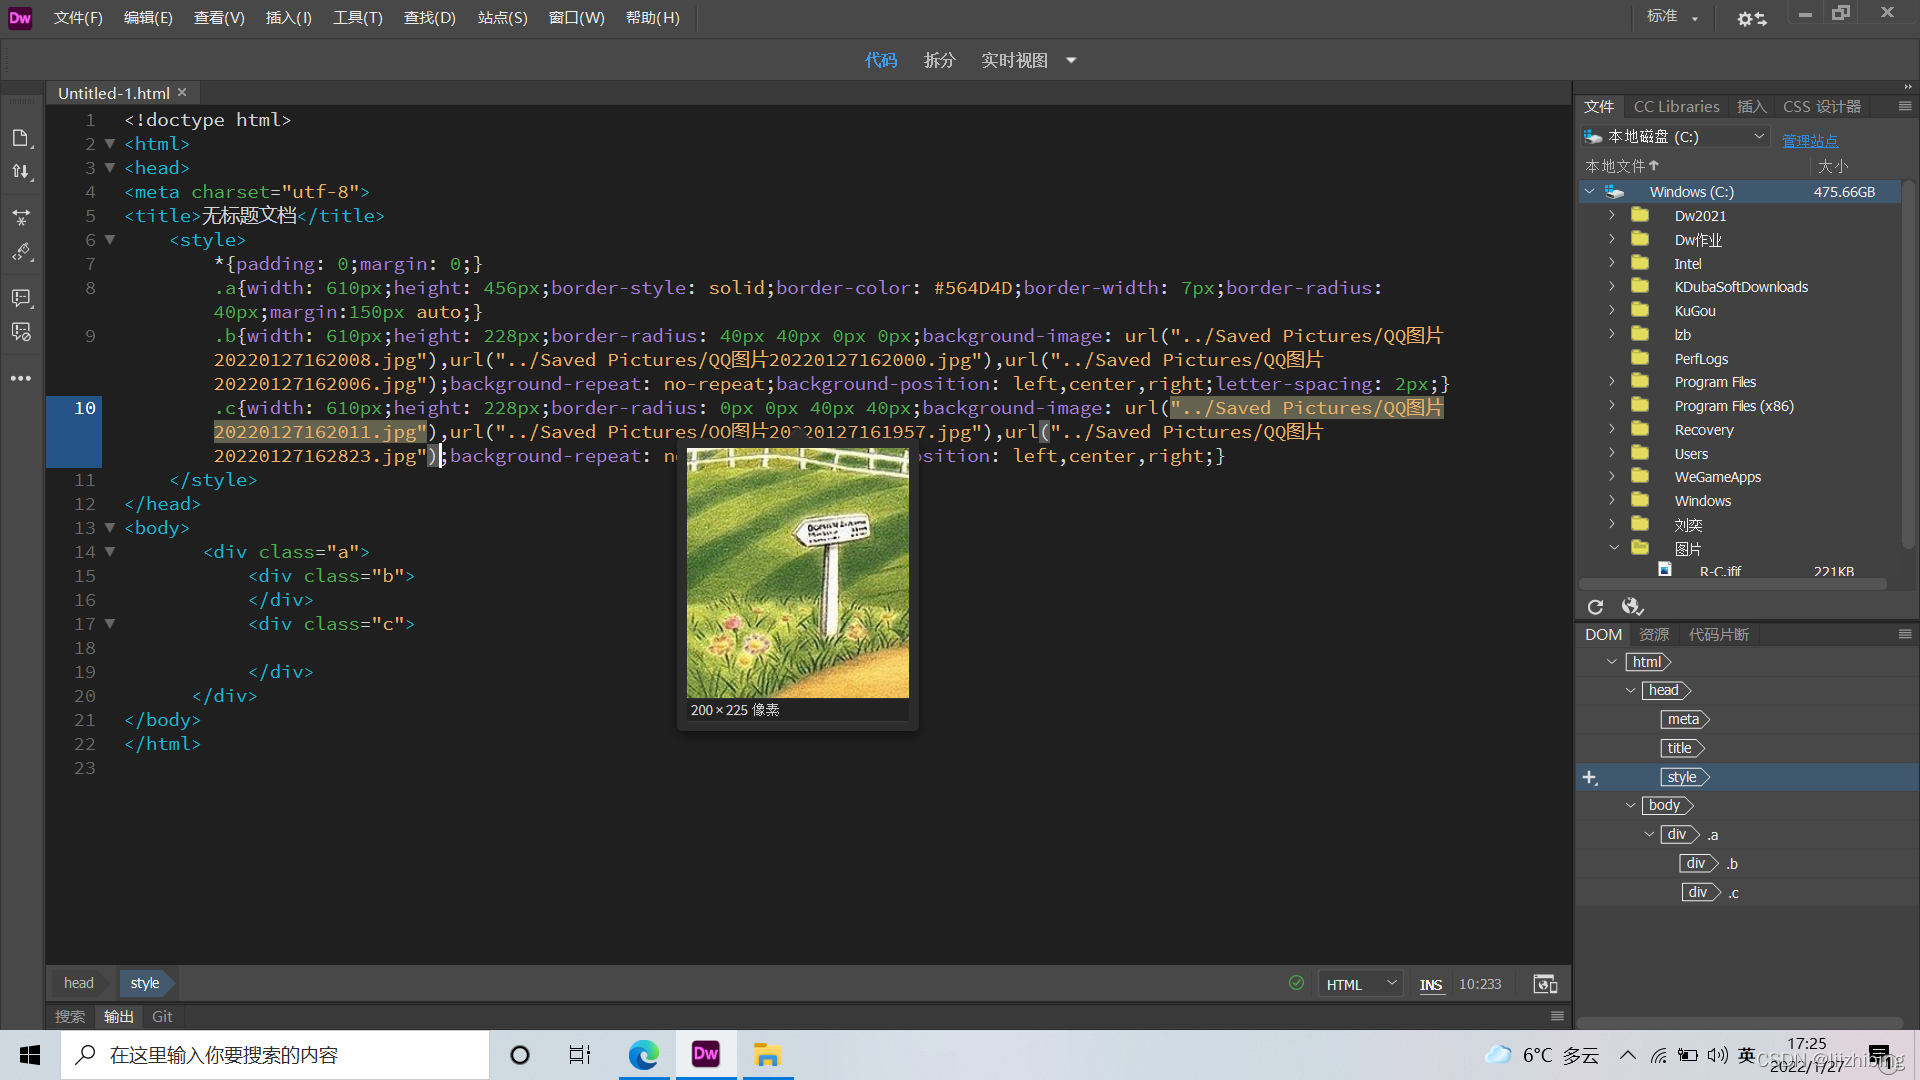Click the apply comment icon in sidebar
Image resolution: width=1920 pixels, height=1080 pixels.
click(21, 298)
